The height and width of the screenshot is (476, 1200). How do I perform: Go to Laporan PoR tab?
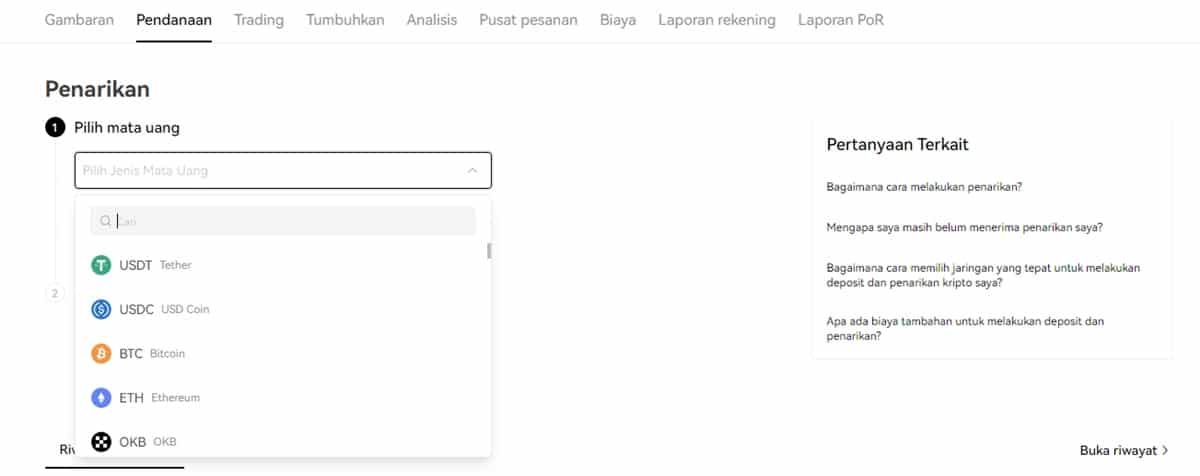pos(841,20)
